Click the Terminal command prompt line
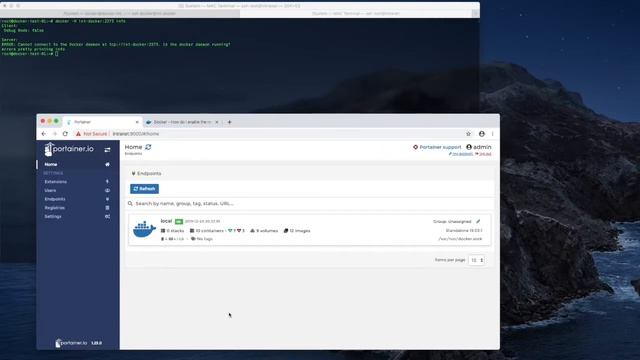 29,53
